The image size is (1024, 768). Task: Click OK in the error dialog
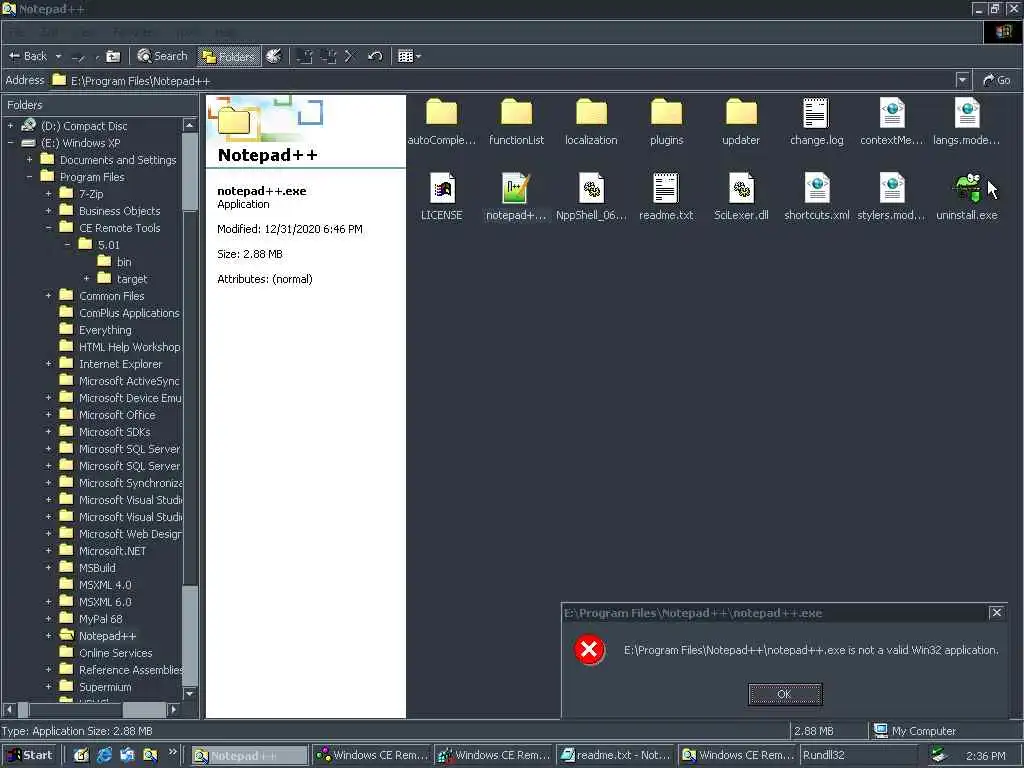pos(785,694)
